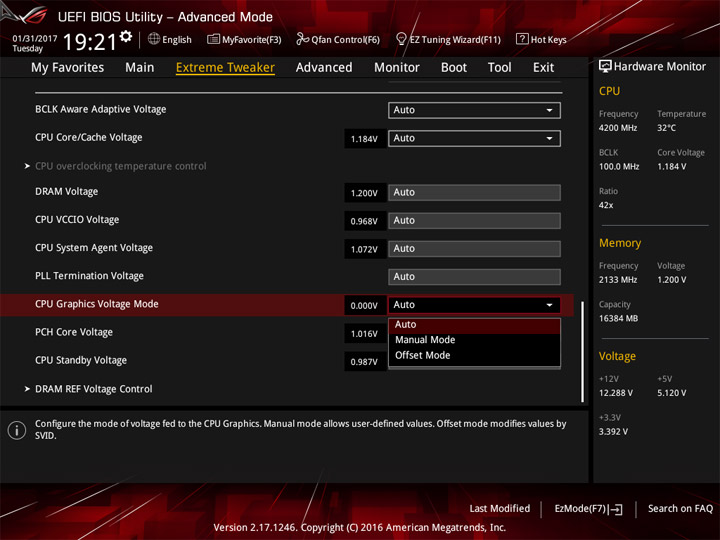
Task: Switch to the Main tab
Action: pyautogui.click(x=140, y=68)
